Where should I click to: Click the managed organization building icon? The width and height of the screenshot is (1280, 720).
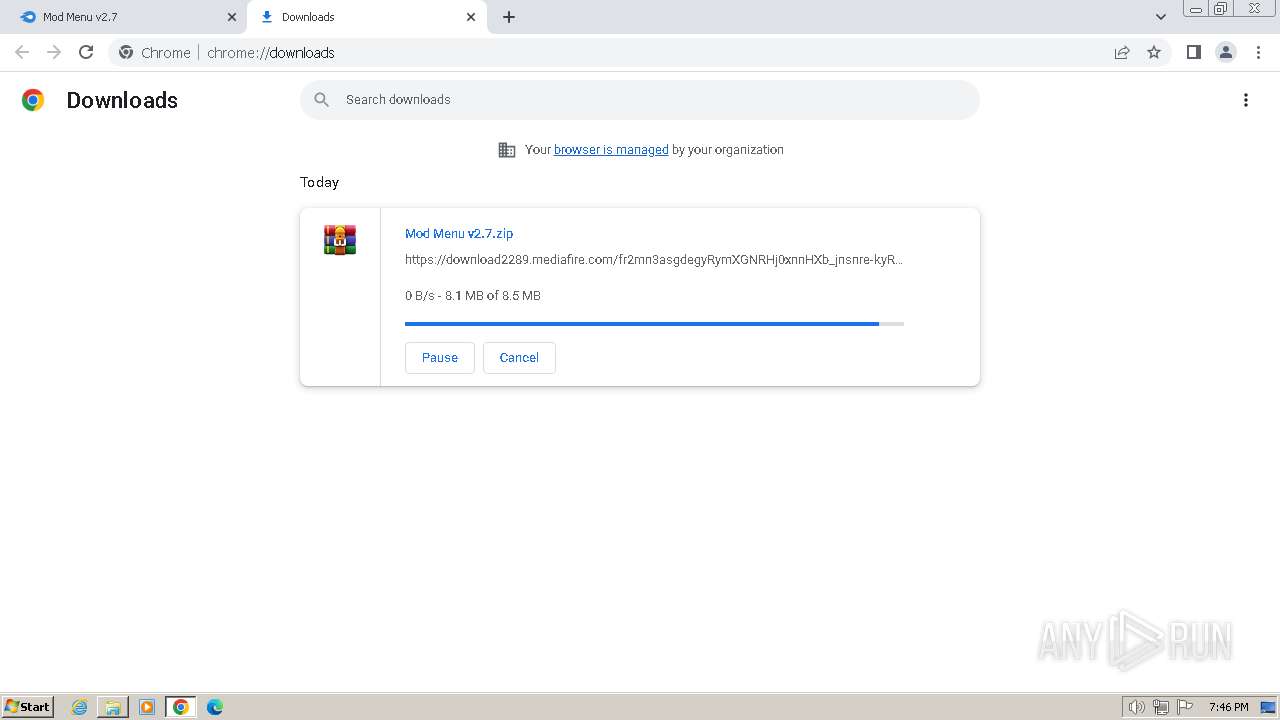click(x=507, y=150)
